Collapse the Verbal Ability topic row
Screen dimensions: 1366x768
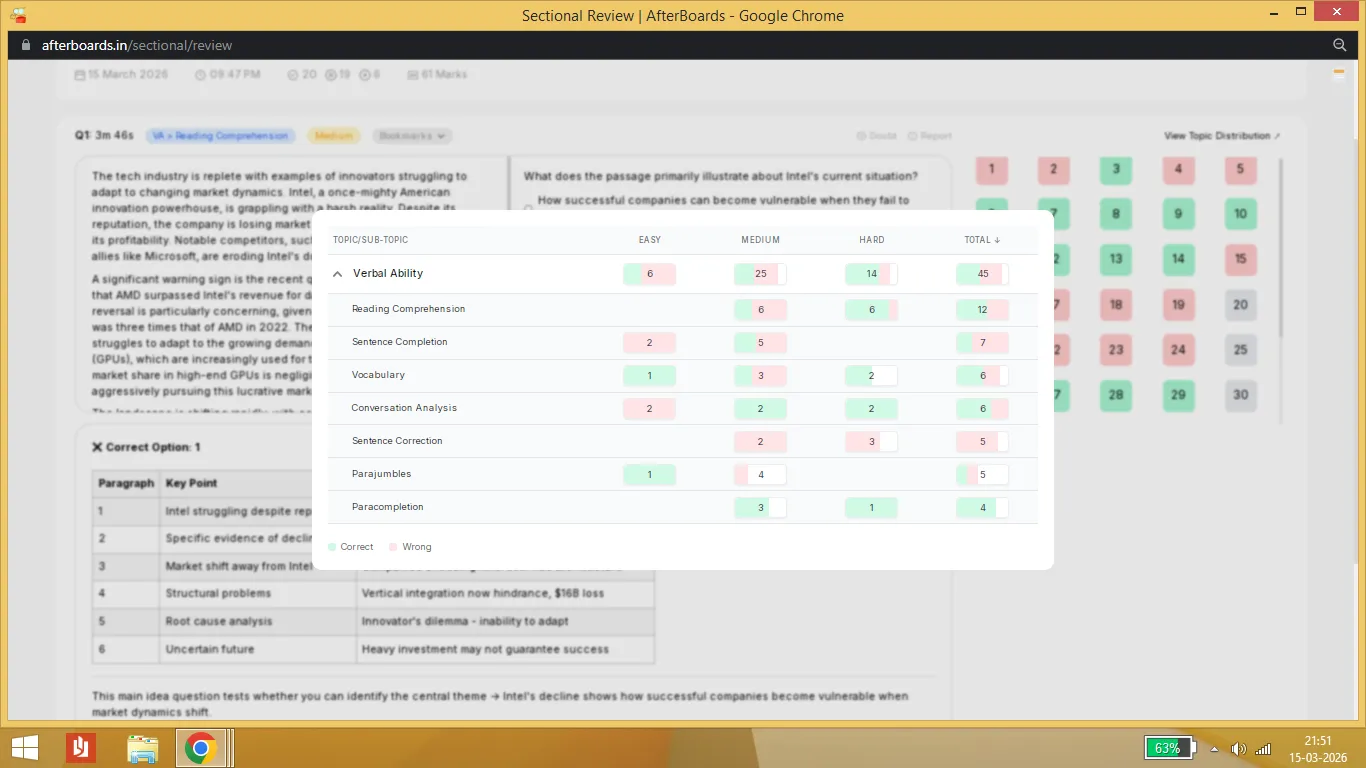tap(337, 274)
